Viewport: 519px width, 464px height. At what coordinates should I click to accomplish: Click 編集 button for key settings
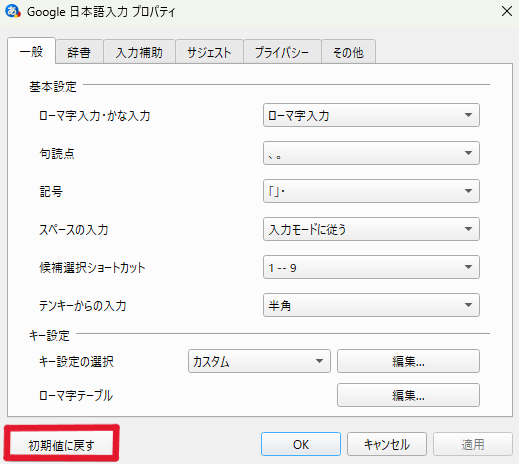(408, 361)
